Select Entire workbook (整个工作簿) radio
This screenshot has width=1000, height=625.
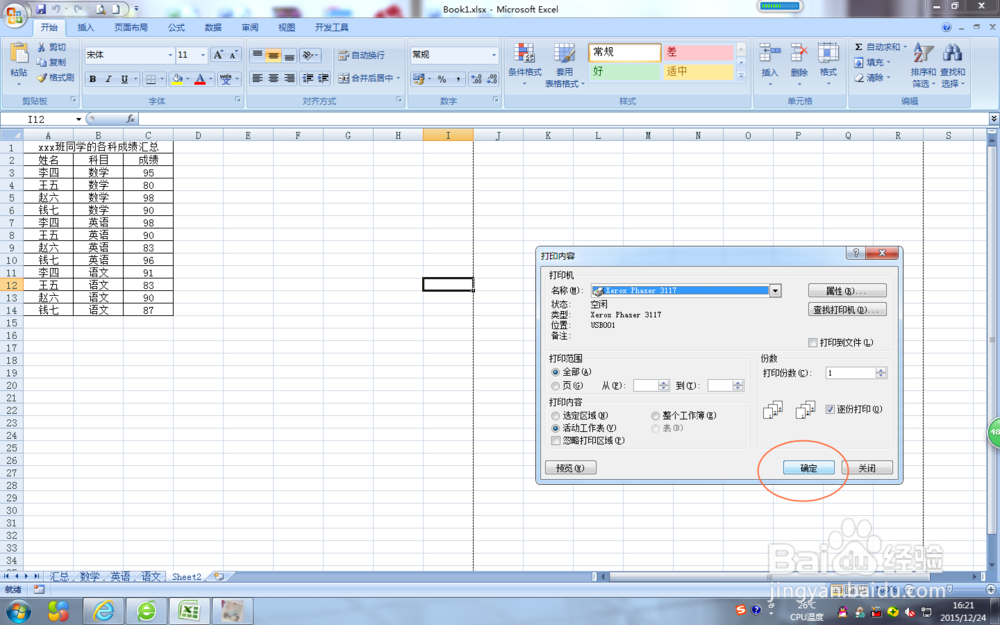655,416
